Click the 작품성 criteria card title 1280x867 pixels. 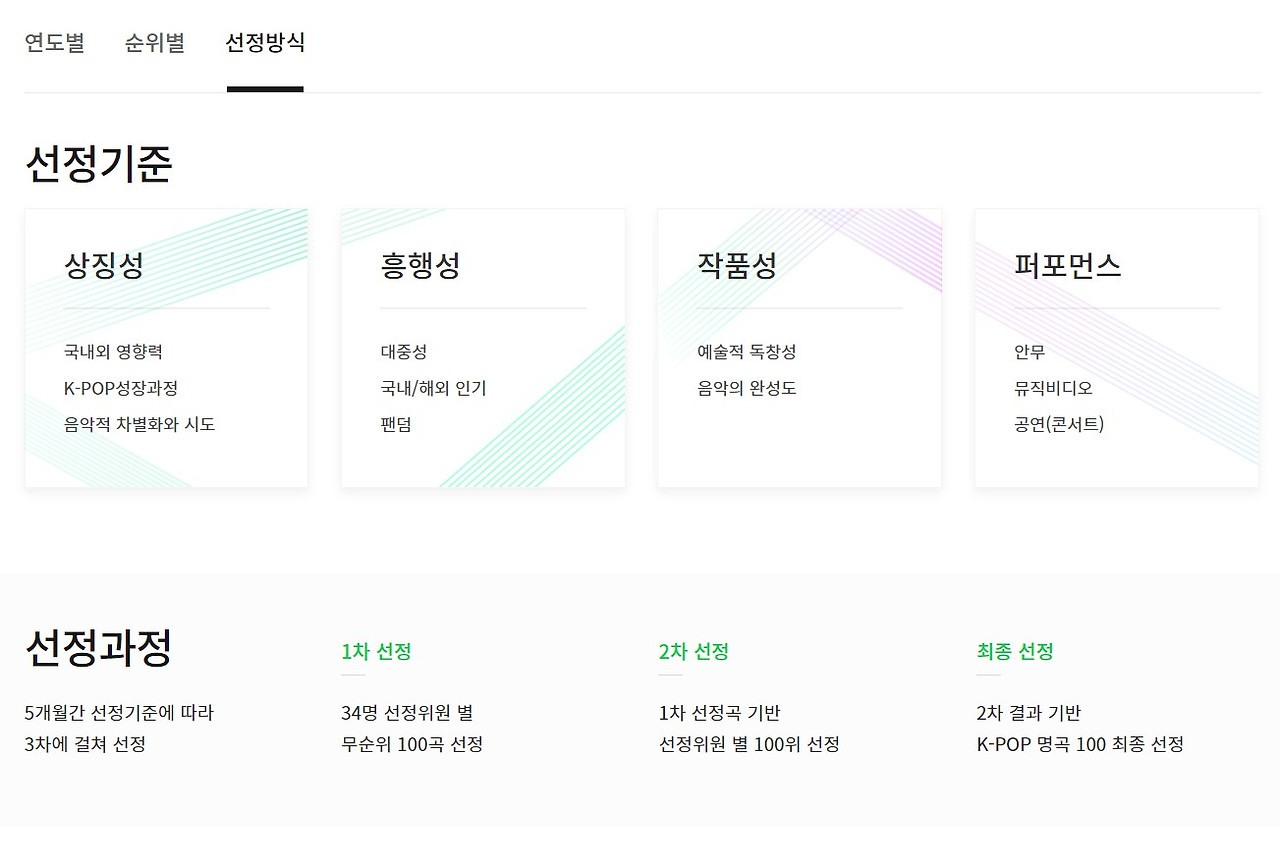coord(737,265)
